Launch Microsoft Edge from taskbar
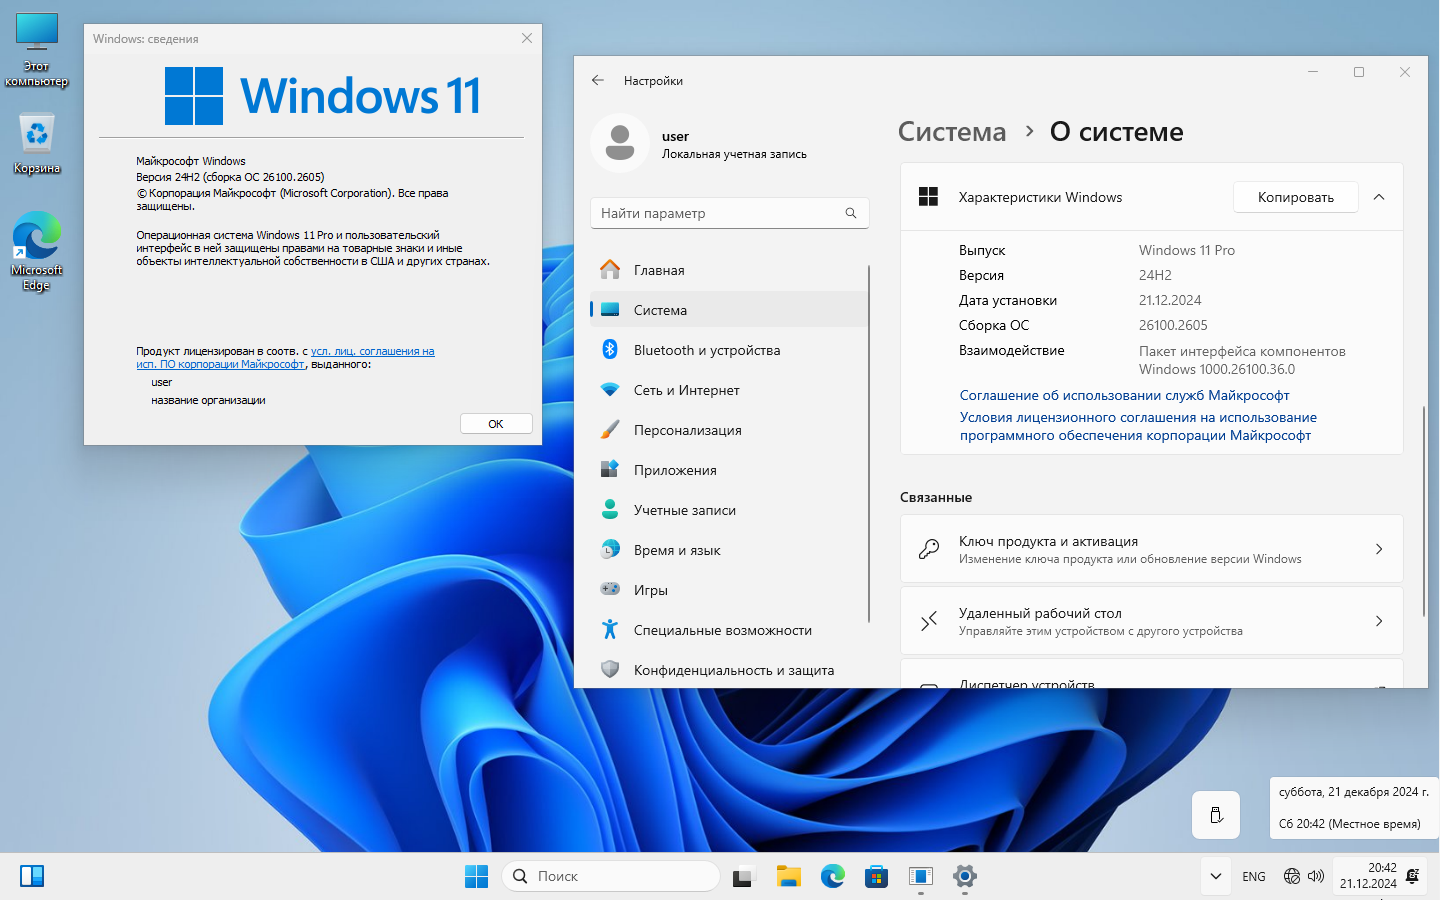Image resolution: width=1440 pixels, height=900 pixels. (832, 876)
